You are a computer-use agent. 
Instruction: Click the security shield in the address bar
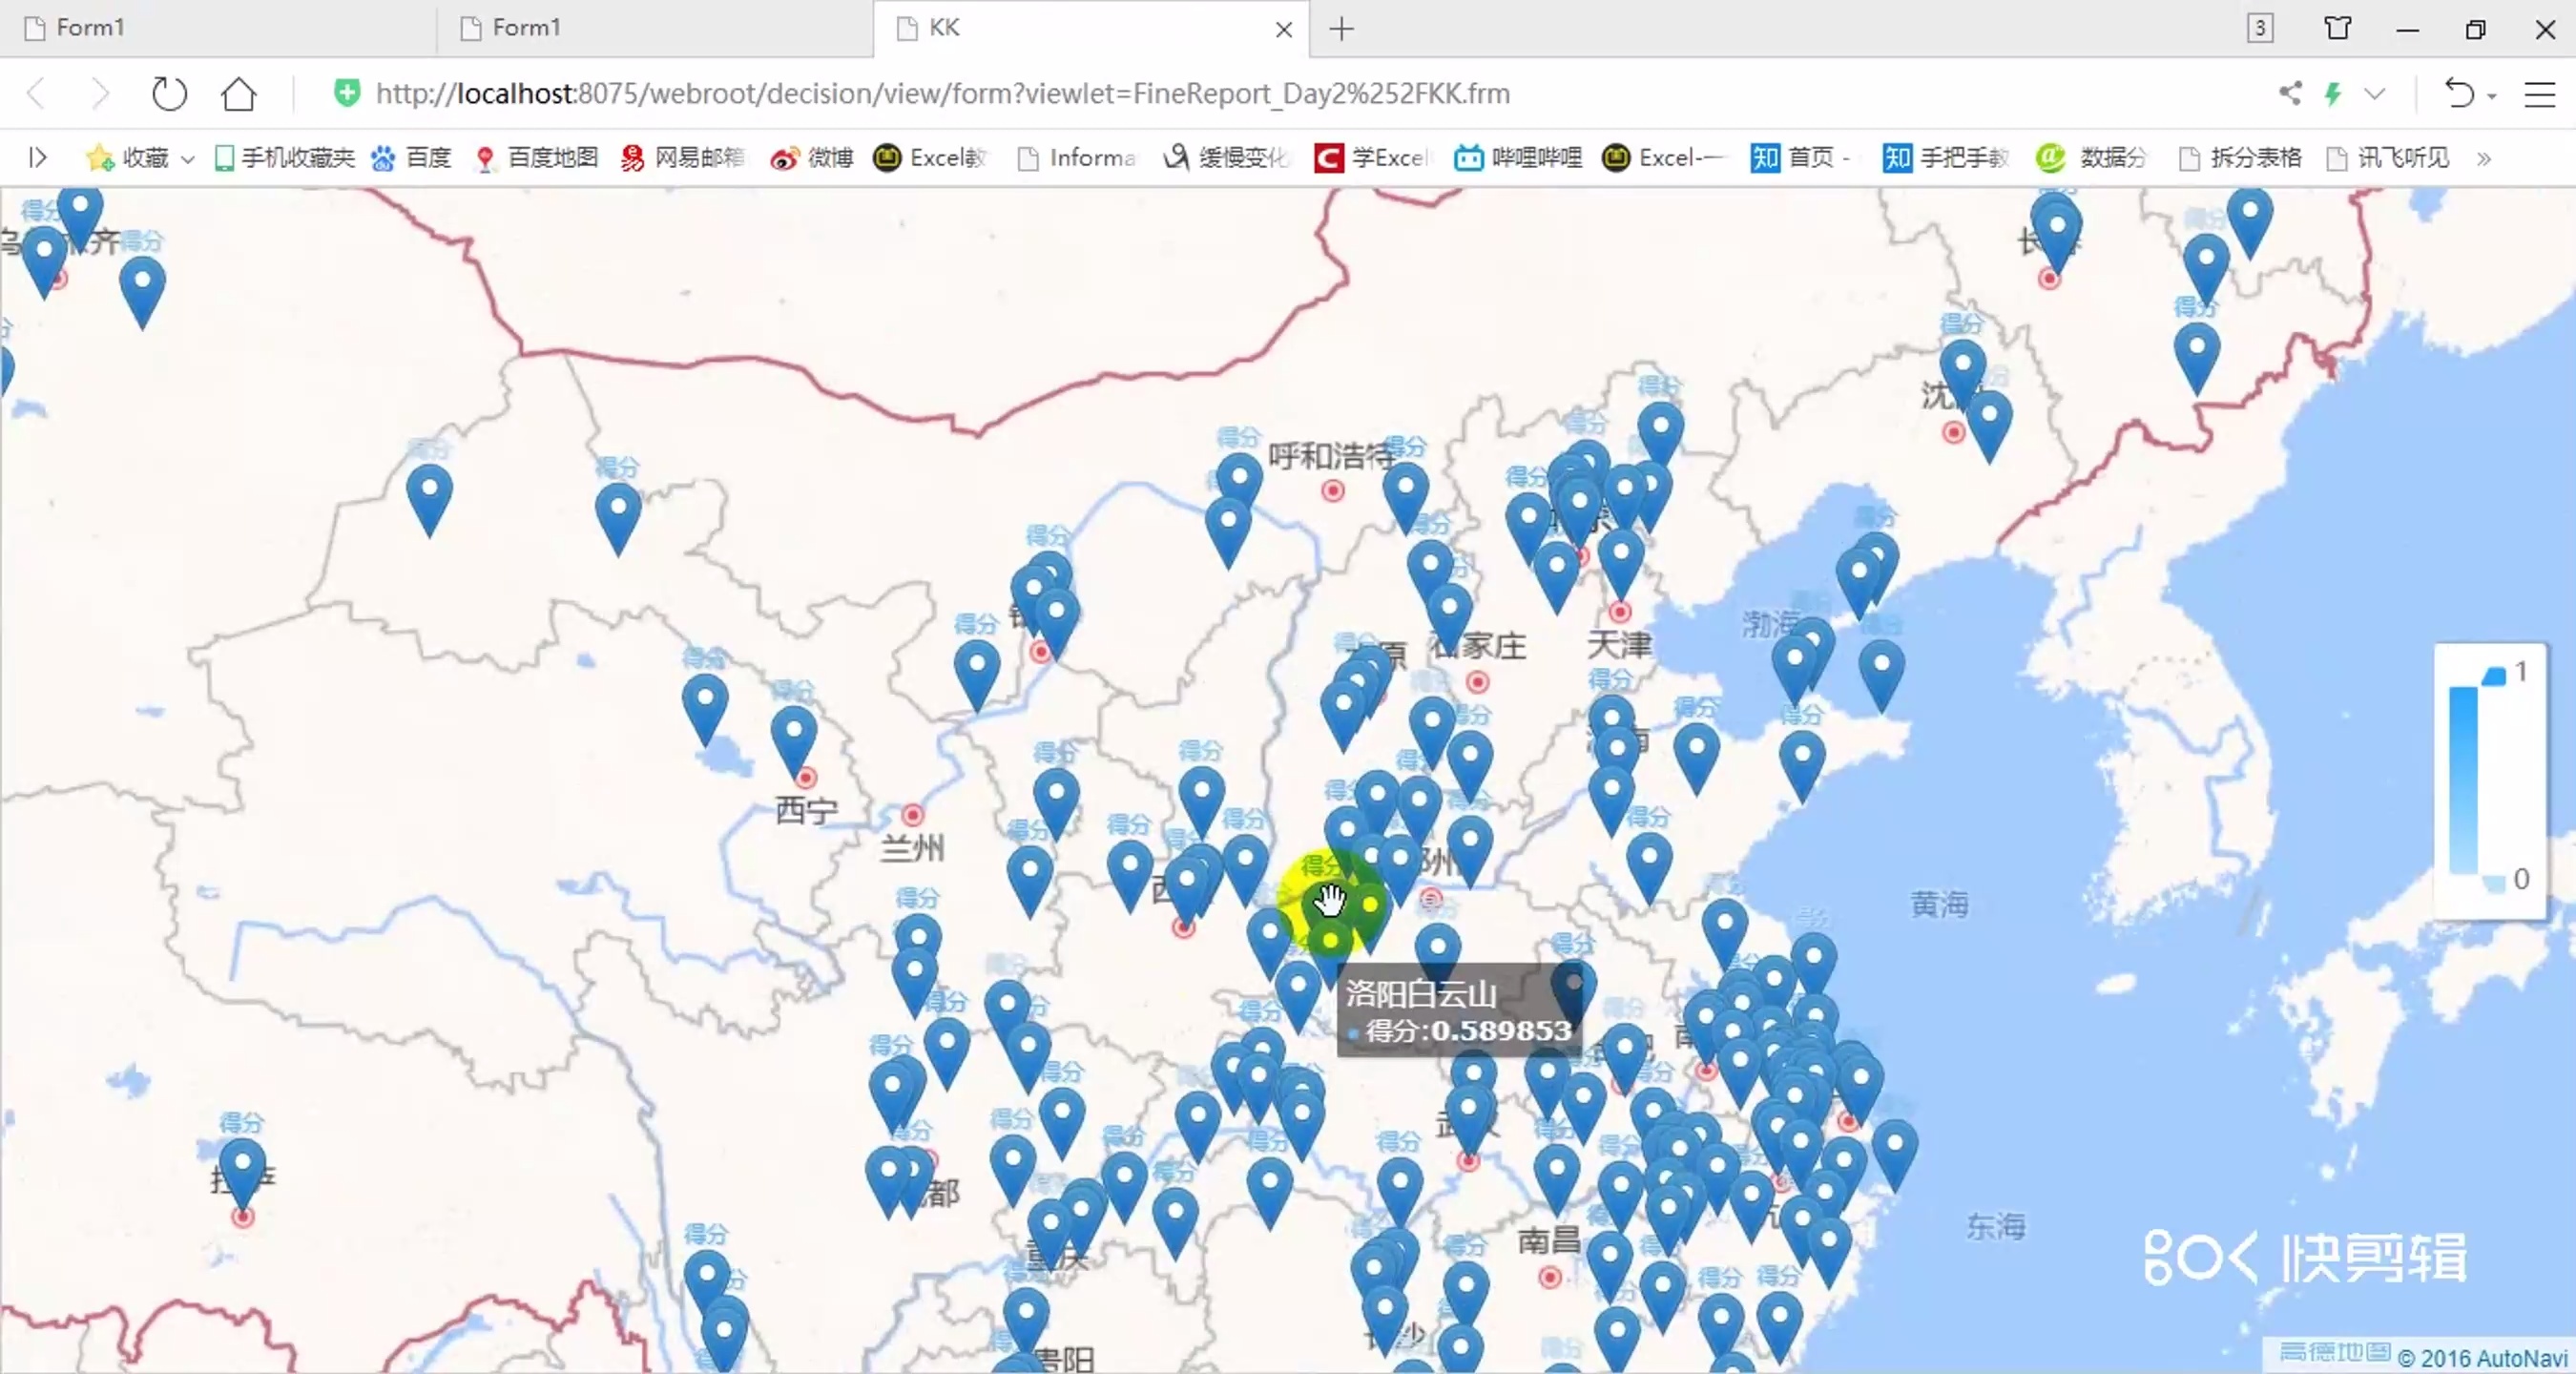346,93
